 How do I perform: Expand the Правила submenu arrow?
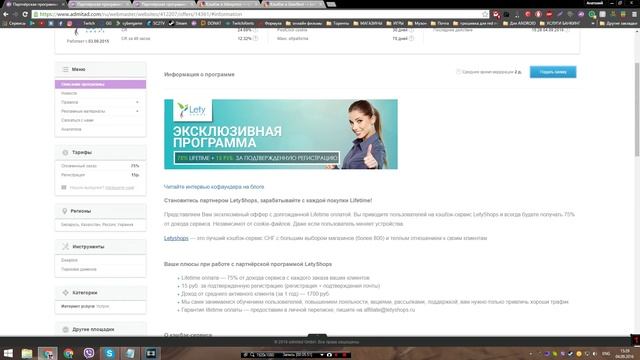[x=137, y=102]
